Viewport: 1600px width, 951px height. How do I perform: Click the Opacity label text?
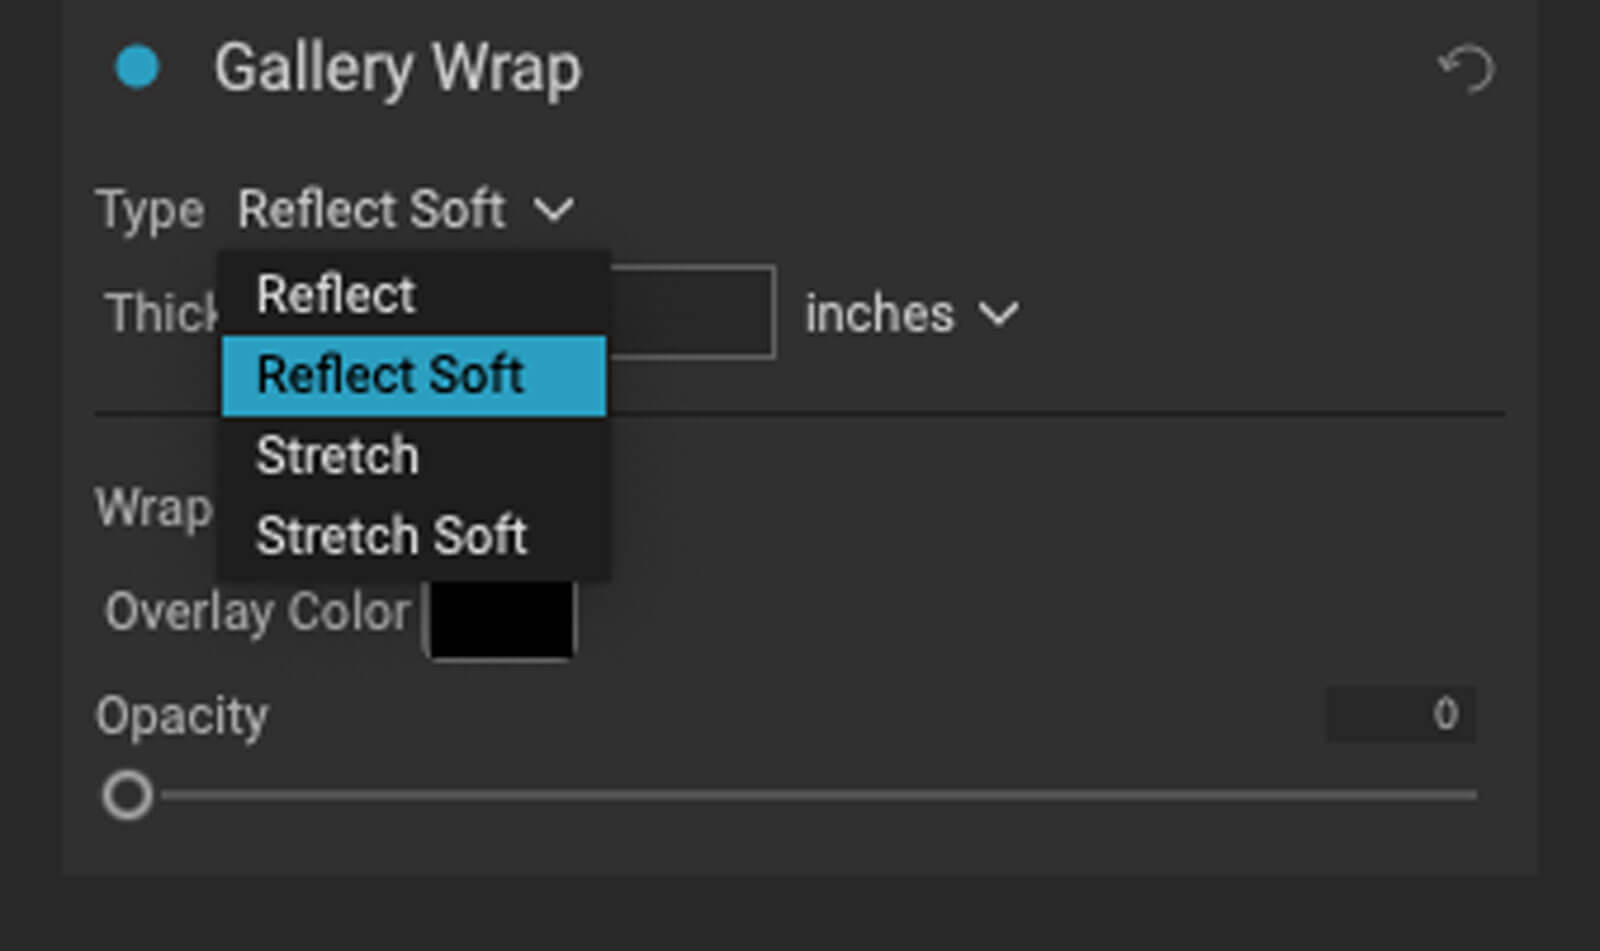click(182, 716)
